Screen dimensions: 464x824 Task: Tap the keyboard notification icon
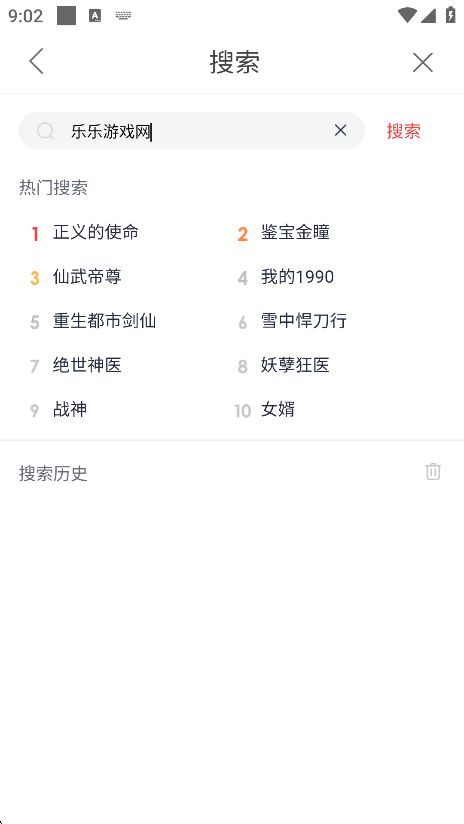pyautogui.click(x=123, y=16)
